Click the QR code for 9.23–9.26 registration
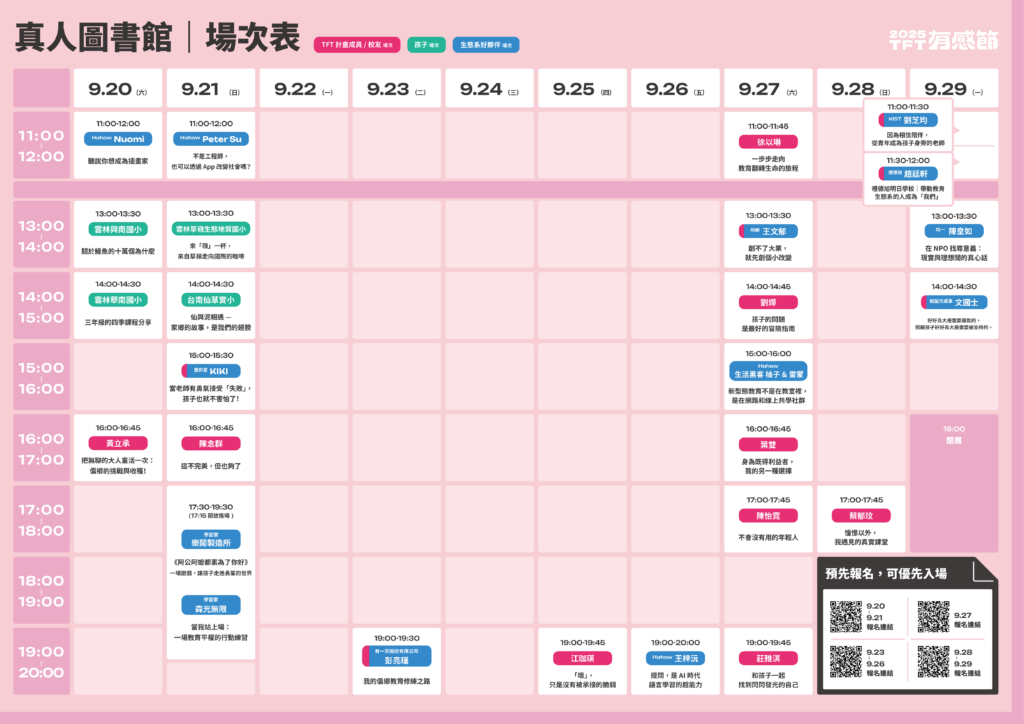The width and height of the screenshot is (1024, 724). tap(845, 661)
